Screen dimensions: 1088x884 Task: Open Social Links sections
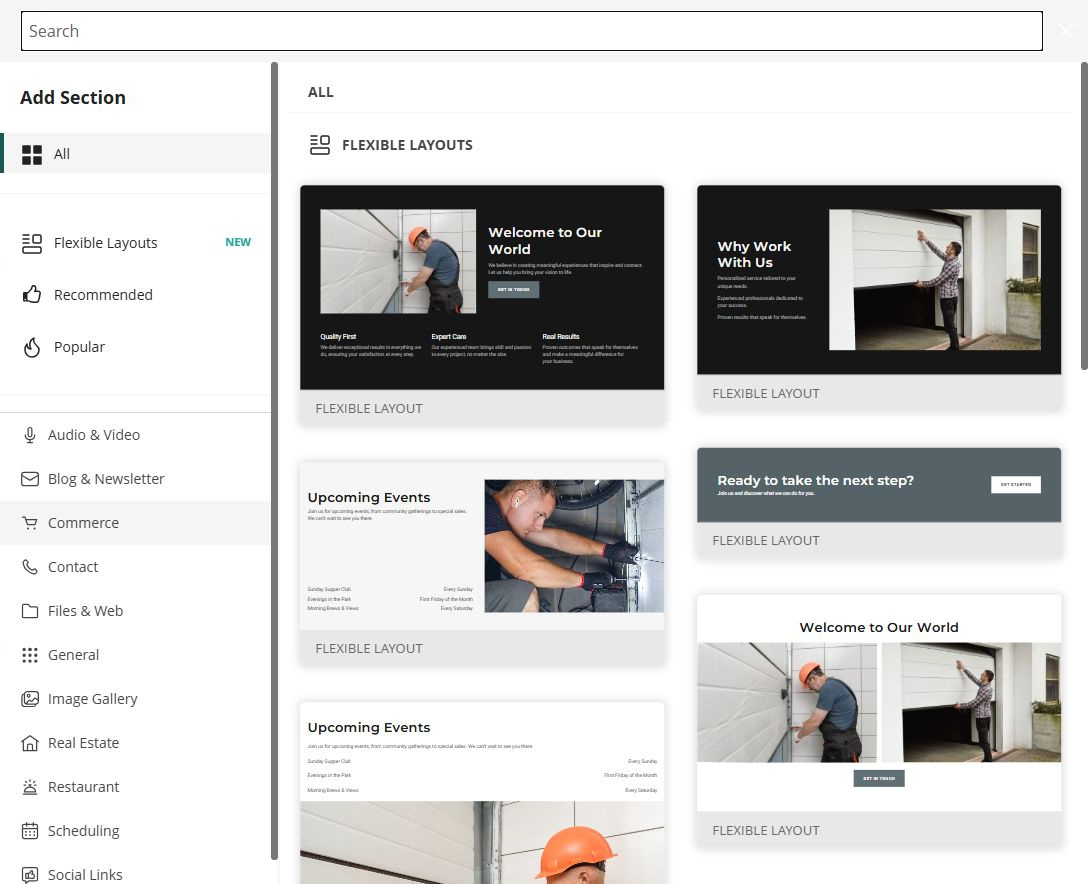[x=135, y=874]
